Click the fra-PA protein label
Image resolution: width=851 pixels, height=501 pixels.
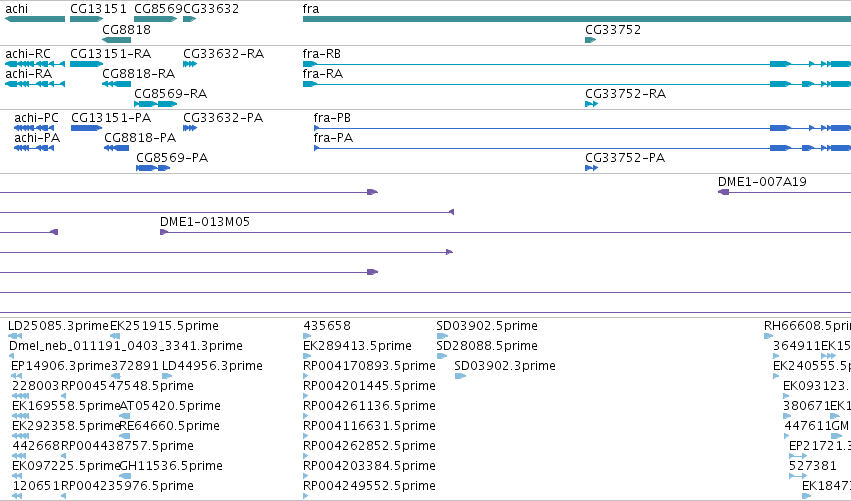coord(333,138)
